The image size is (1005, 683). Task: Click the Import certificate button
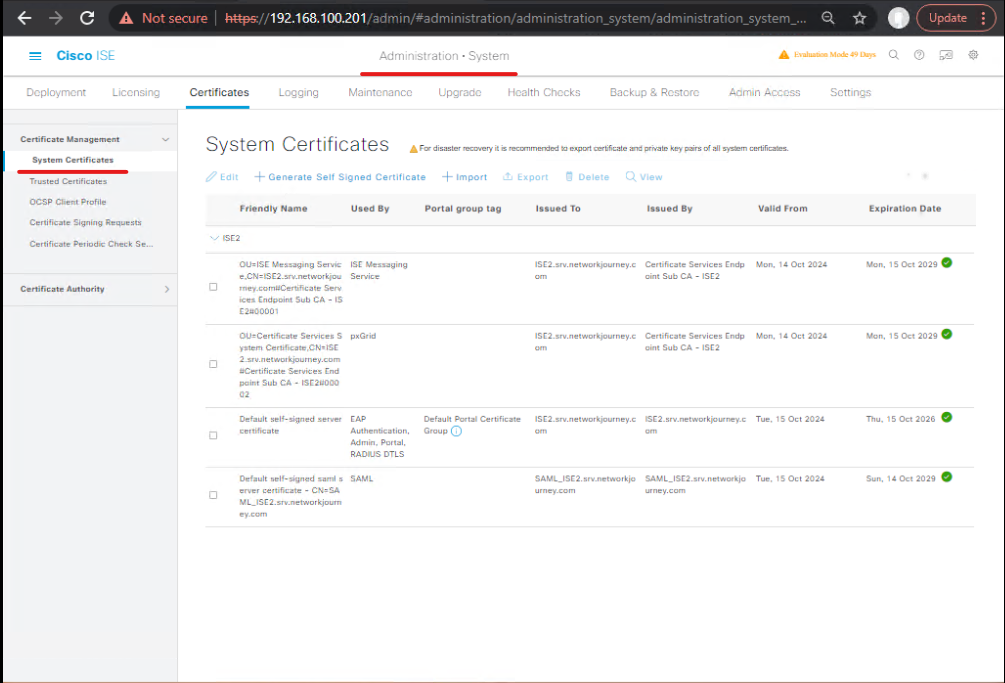click(465, 177)
